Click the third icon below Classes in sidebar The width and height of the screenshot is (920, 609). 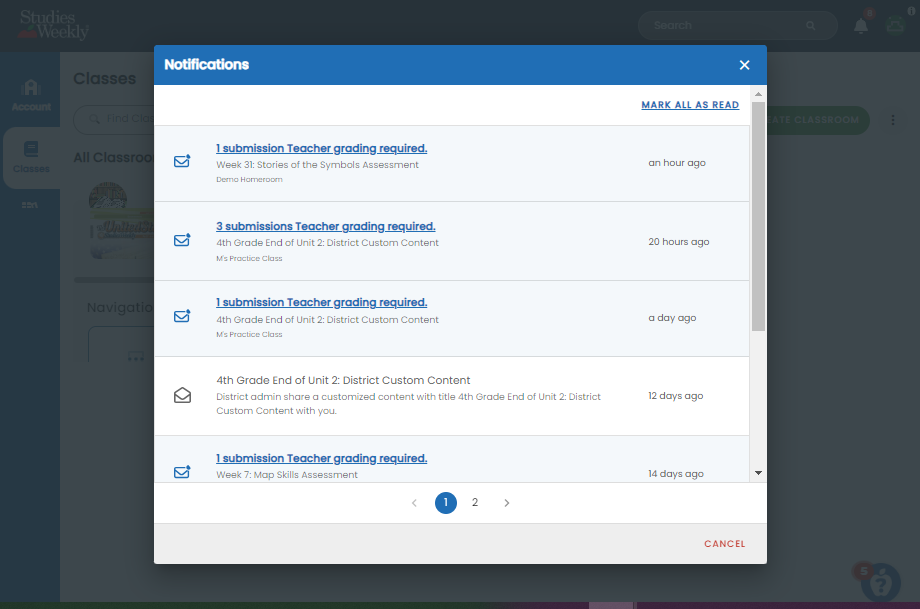tap(30, 205)
